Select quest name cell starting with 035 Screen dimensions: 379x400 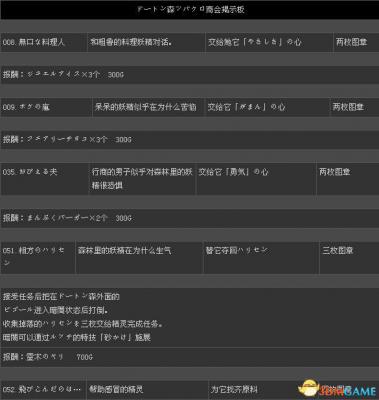point(44,178)
